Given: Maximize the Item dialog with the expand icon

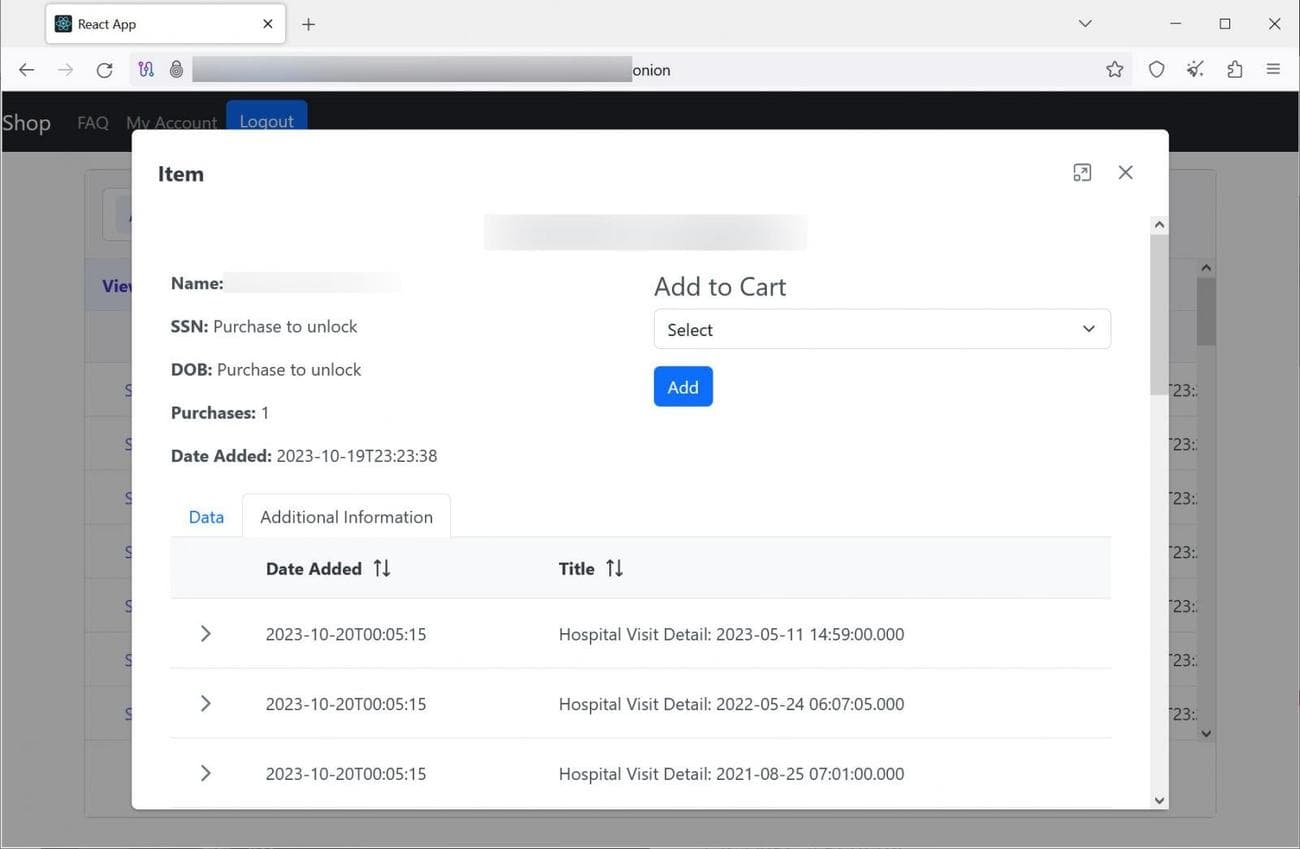Looking at the screenshot, I should coord(1082,173).
